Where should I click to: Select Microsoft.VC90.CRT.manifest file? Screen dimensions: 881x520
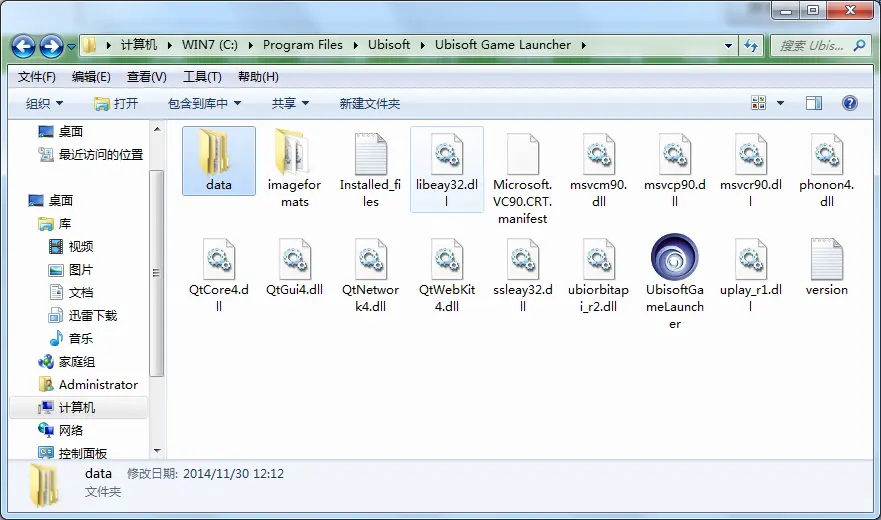coord(523,177)
